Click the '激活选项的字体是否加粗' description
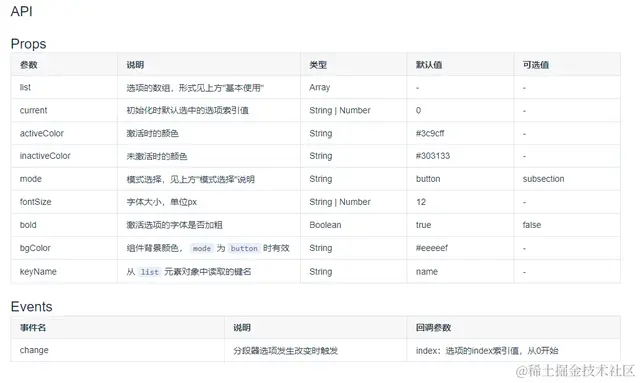640x383 pixels. (174, 225)
